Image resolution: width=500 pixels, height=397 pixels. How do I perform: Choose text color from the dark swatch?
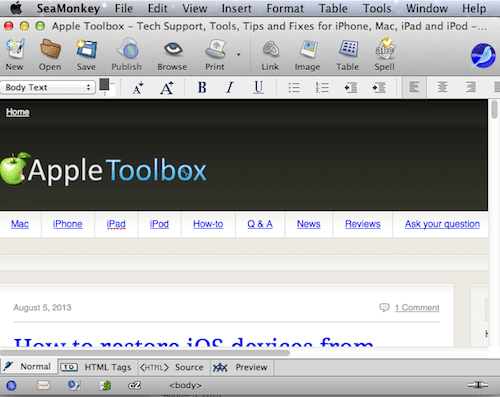pyautogui.click(x=104, y=84)
